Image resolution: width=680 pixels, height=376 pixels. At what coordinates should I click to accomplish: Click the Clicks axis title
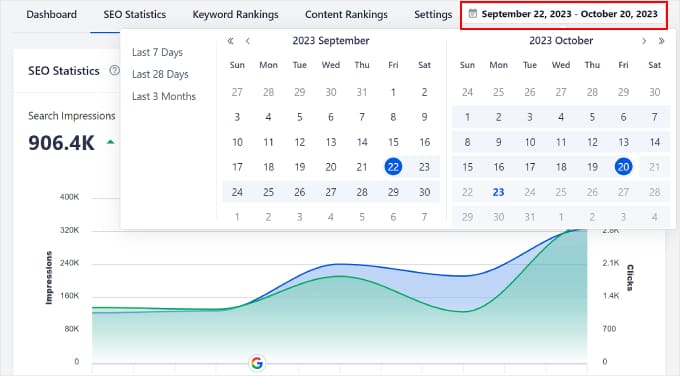(x=630, y=278)
